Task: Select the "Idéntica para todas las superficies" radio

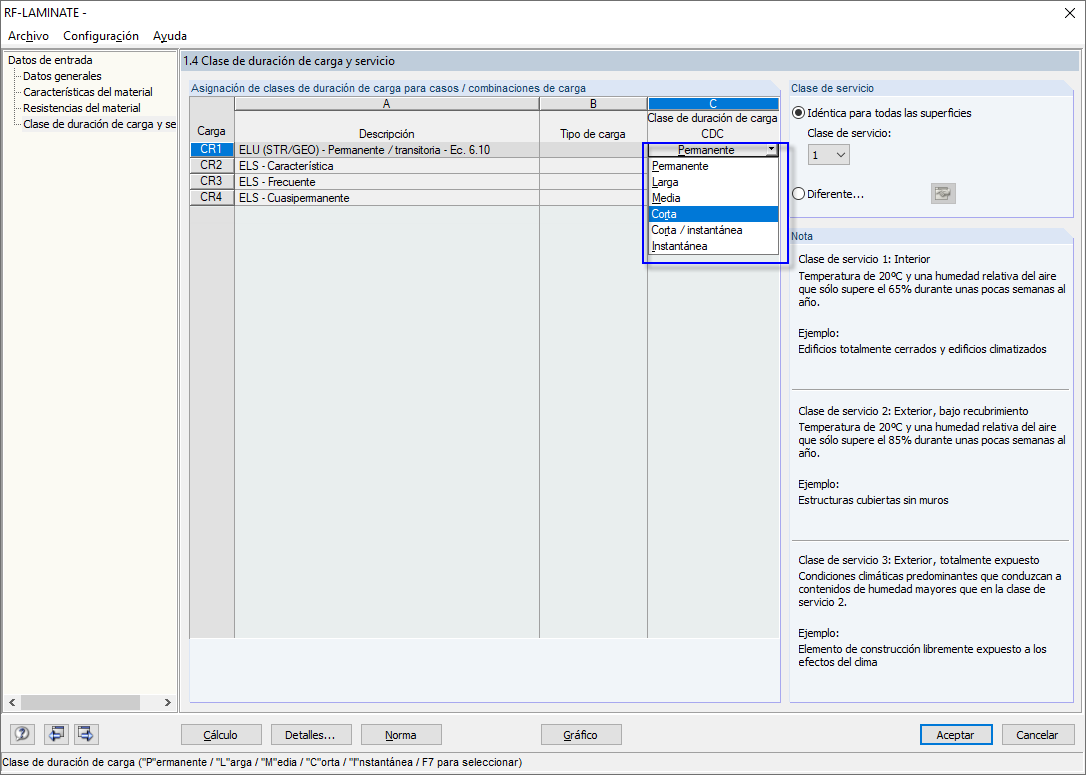Action: (798, 113)
